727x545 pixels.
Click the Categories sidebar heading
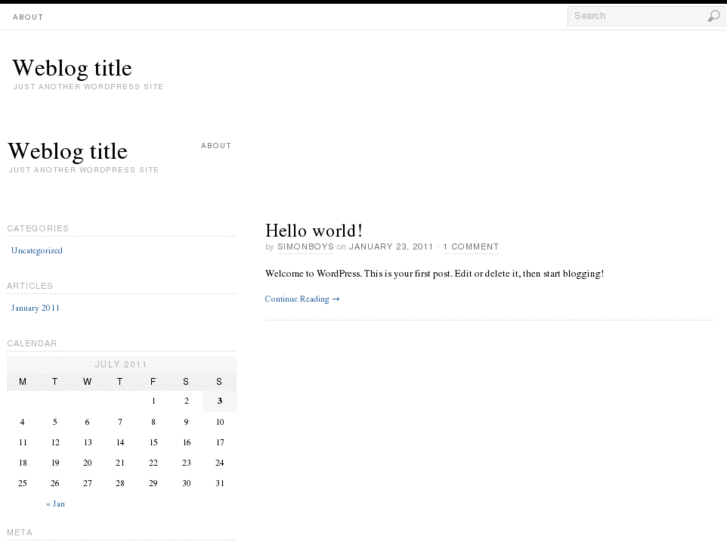[38, 229]
